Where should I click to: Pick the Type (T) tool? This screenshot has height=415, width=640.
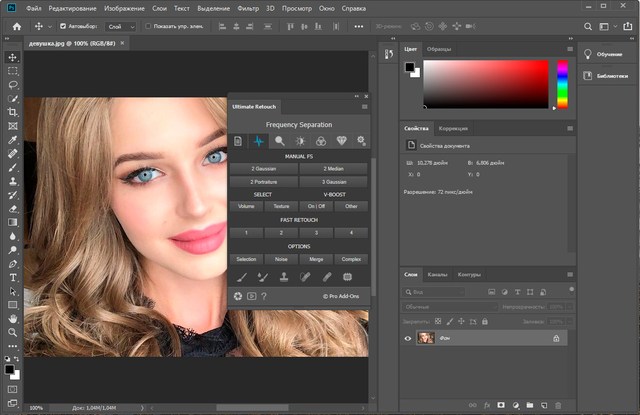[13, 277]
